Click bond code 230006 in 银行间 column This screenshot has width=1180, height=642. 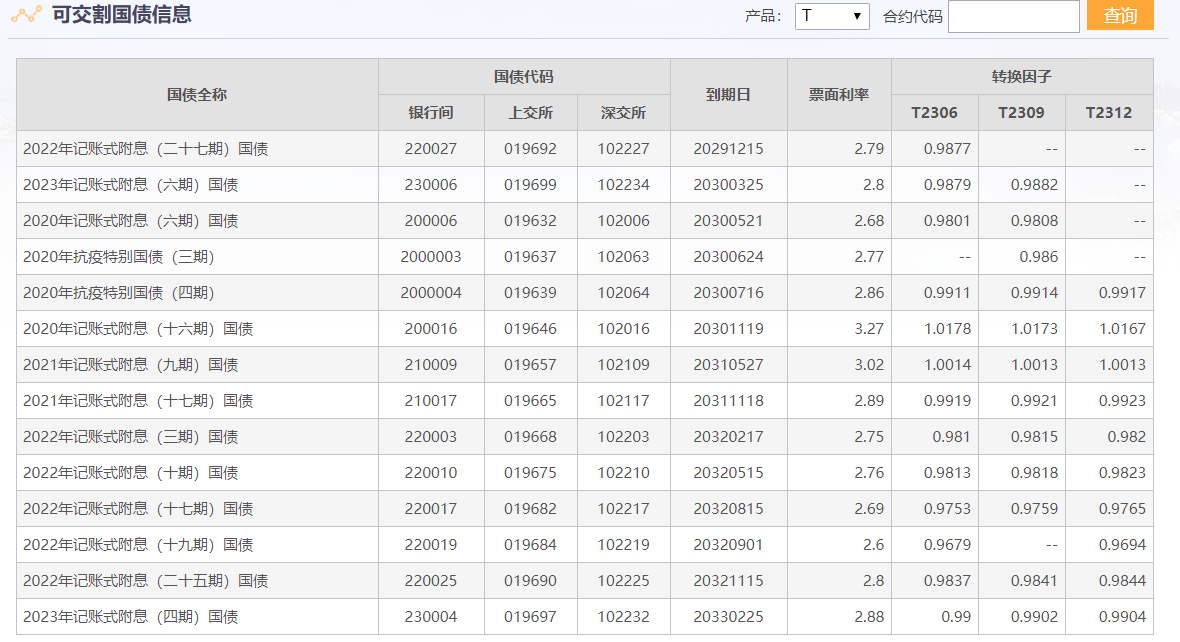coord(431,185)
